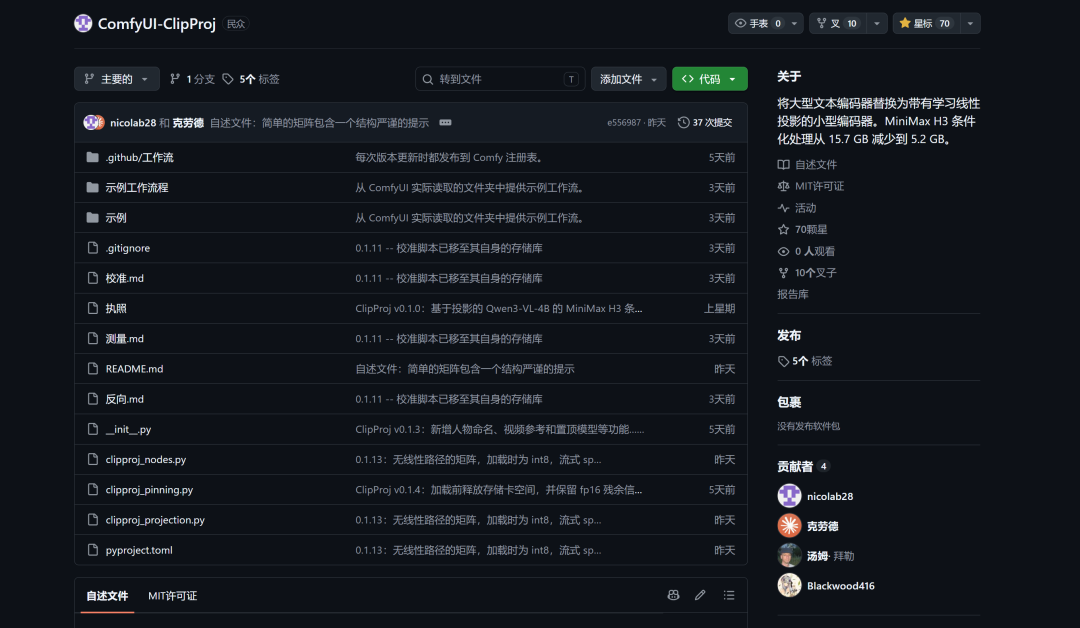Image resolution: width=1080 pixels, height=628 pixels.
Task: Open the 主要的 branch dropdown
Action: point(116,79)
